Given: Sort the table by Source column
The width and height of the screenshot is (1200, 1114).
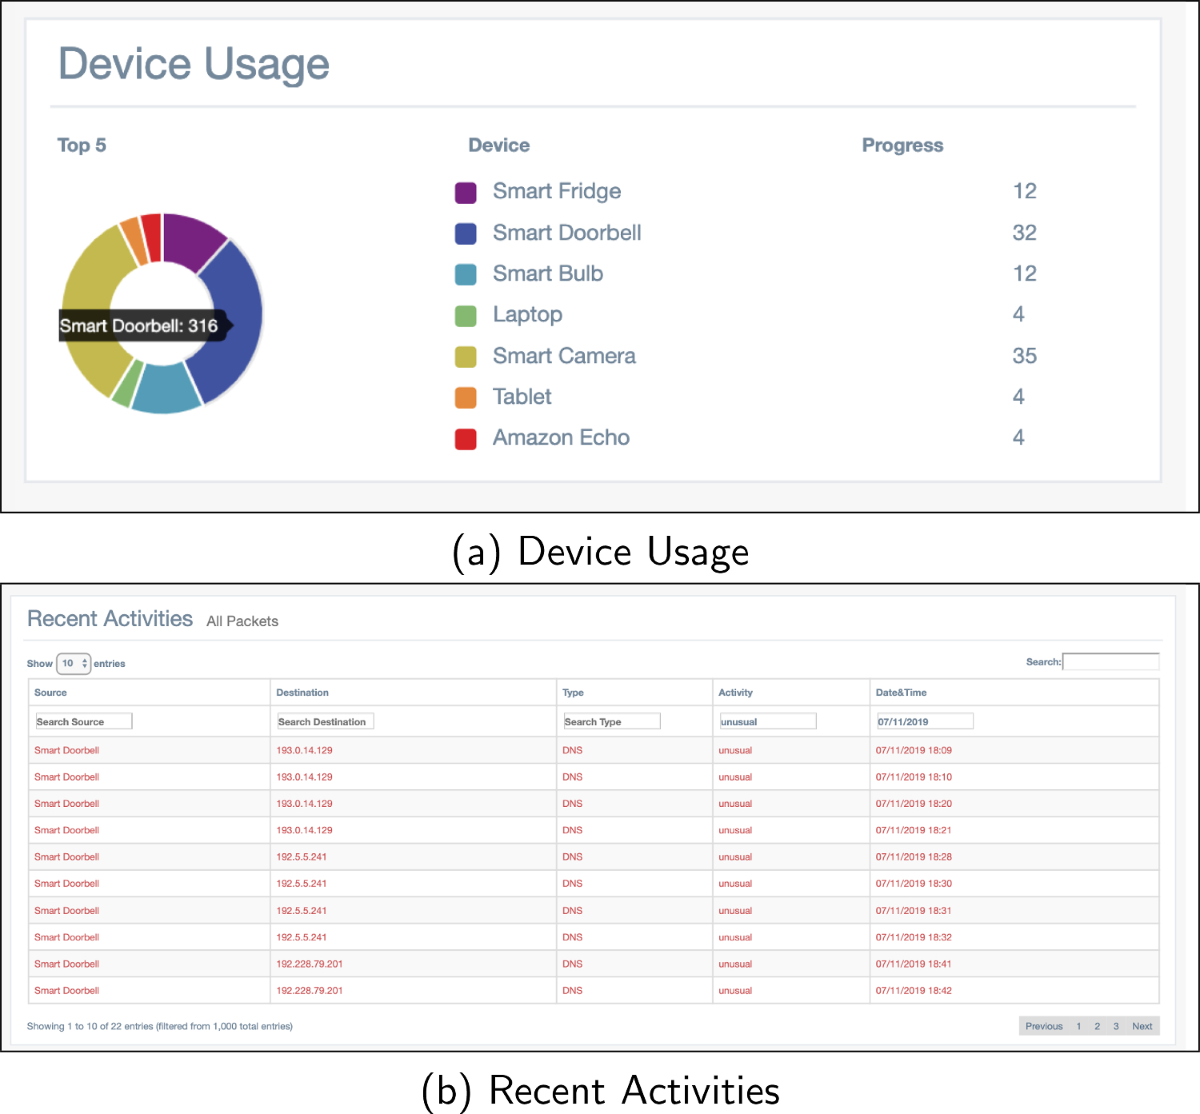Looking at the screenshot, I should (x=51, y=692).
